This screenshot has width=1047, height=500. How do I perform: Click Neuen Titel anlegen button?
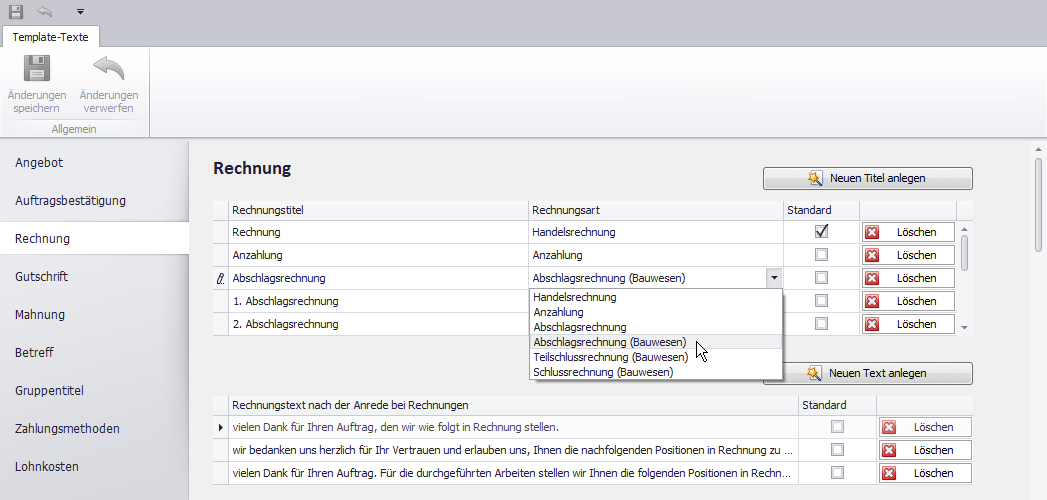coord(867,179)
